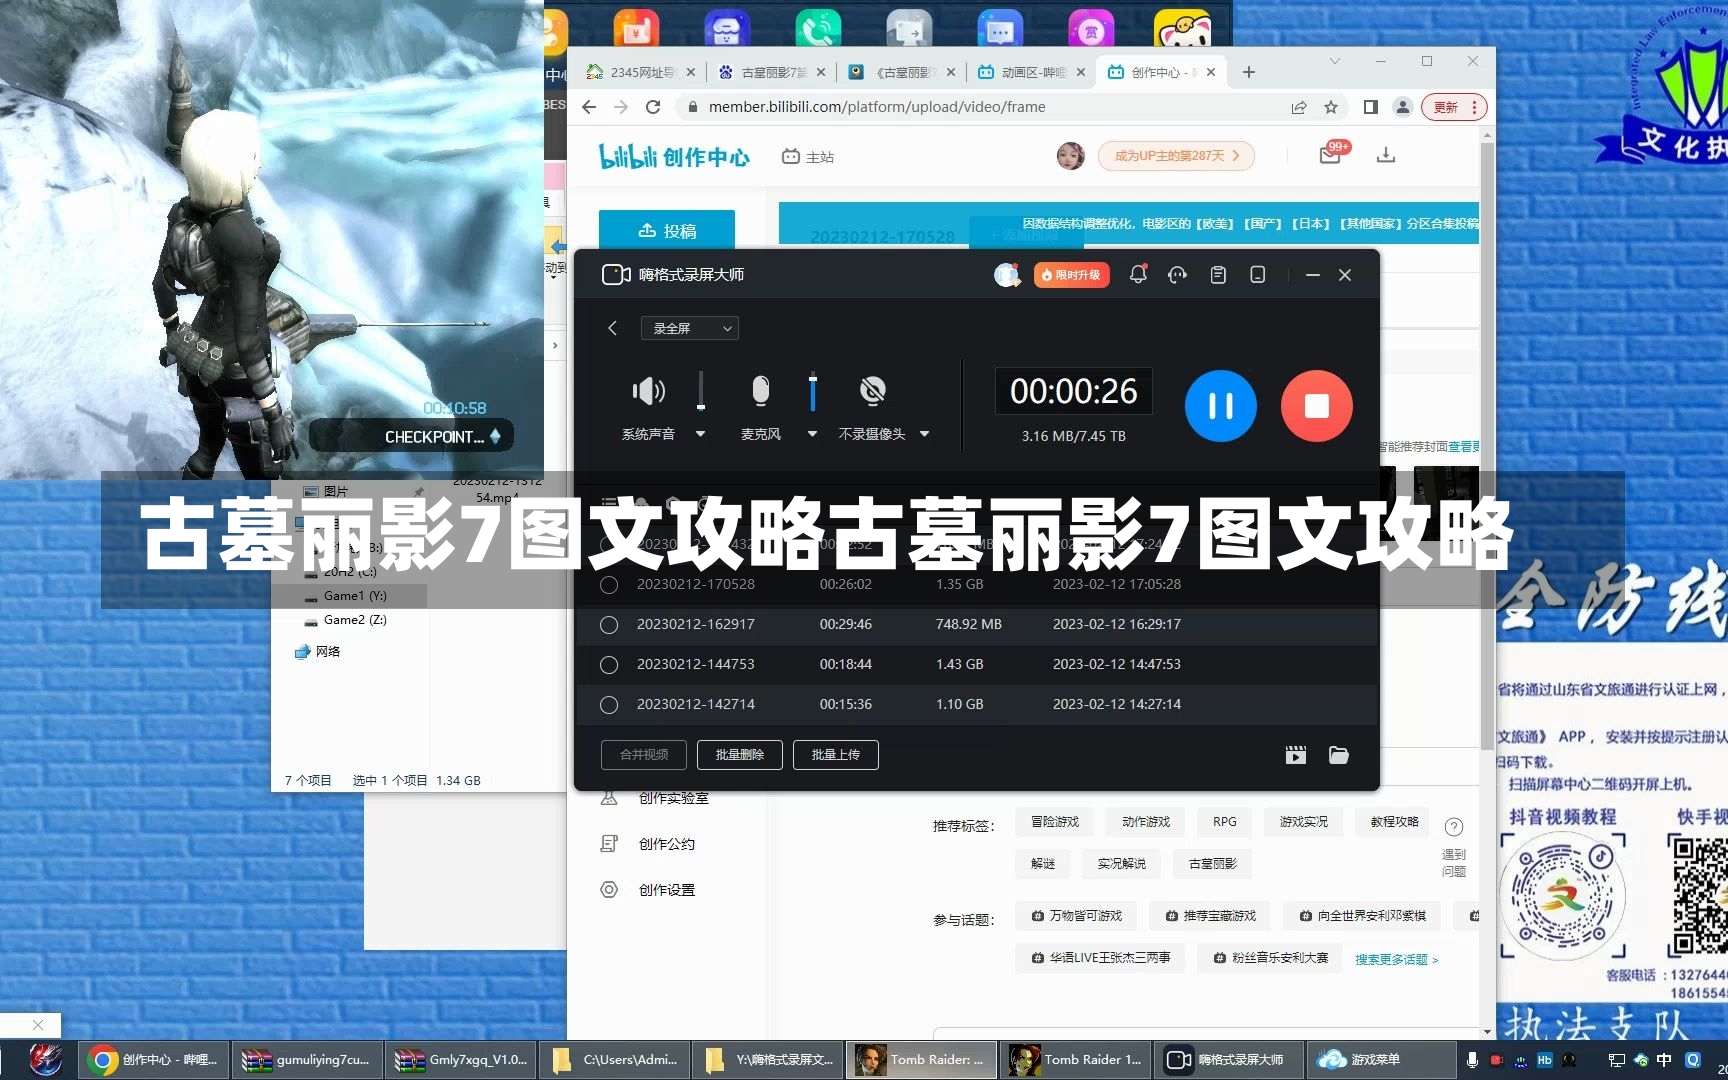Click batch delete button 批量删除
Screen dimensions: 1728x1080
[x=740, y=755]
